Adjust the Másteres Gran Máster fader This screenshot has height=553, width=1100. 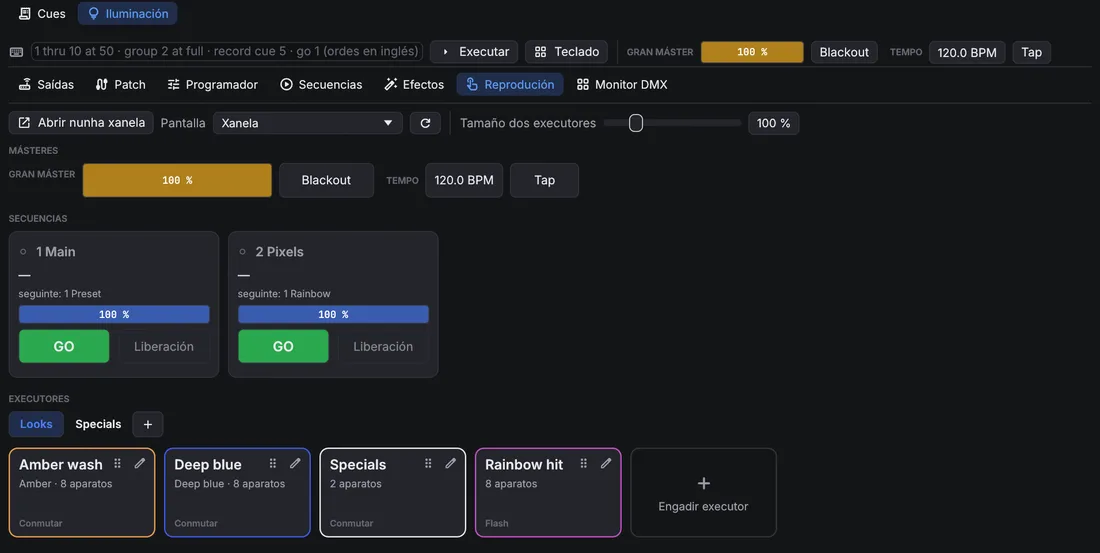[x=177, y=180]
